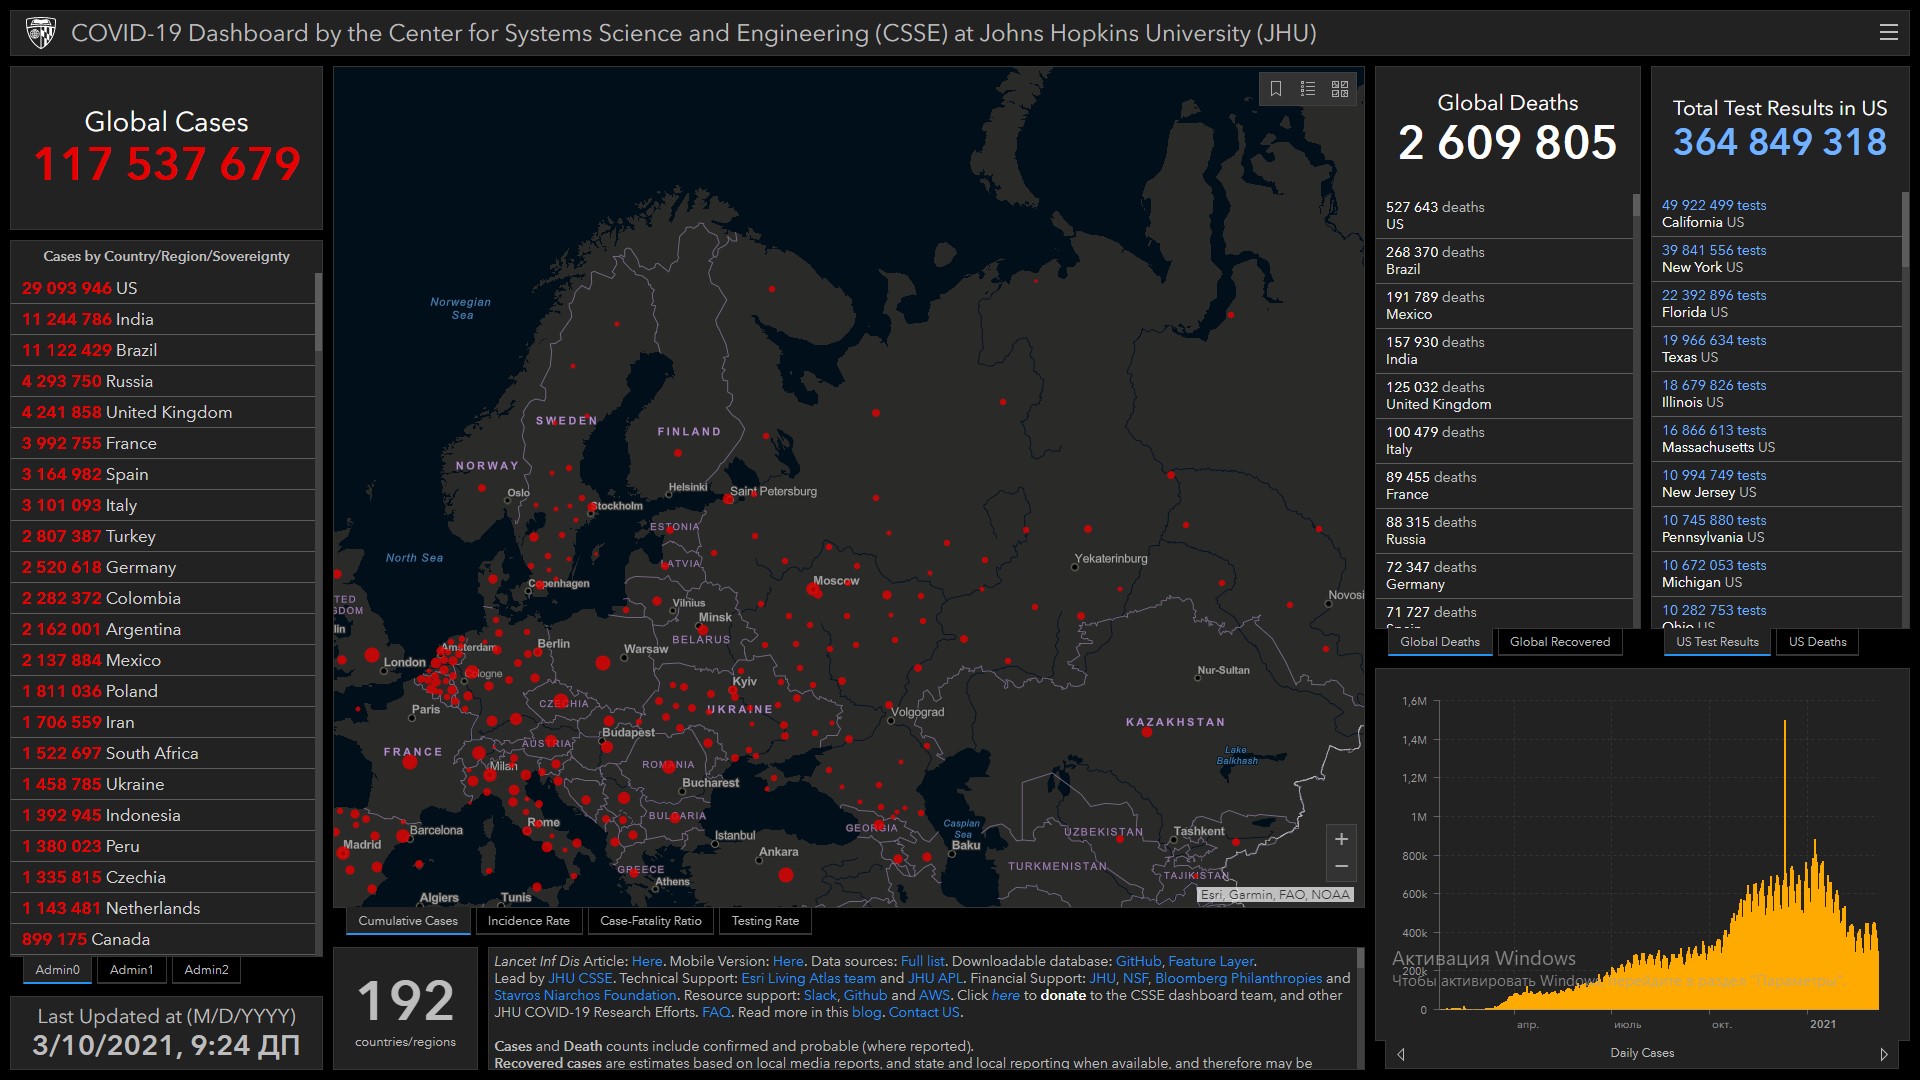
Task: Select the Admin1 level tab
Action: tap(131, 970)
